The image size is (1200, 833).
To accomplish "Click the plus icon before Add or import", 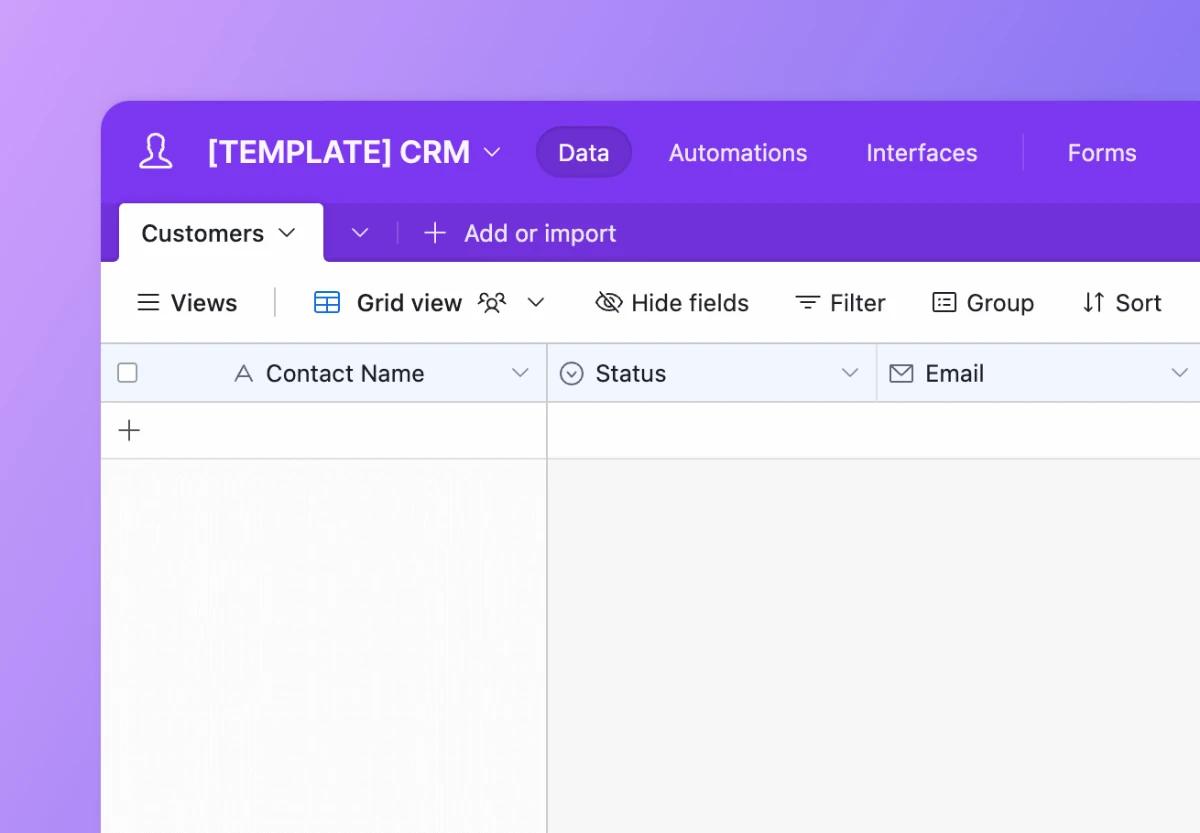I will pos(434,233).
